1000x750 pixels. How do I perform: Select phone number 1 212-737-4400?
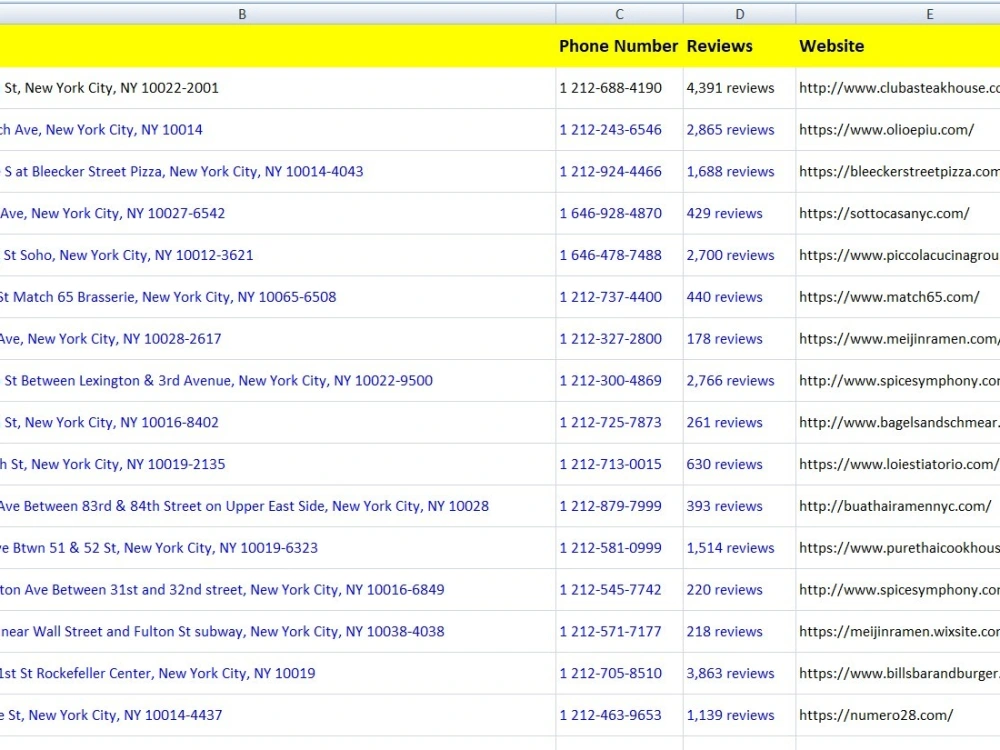coord(610,297)
